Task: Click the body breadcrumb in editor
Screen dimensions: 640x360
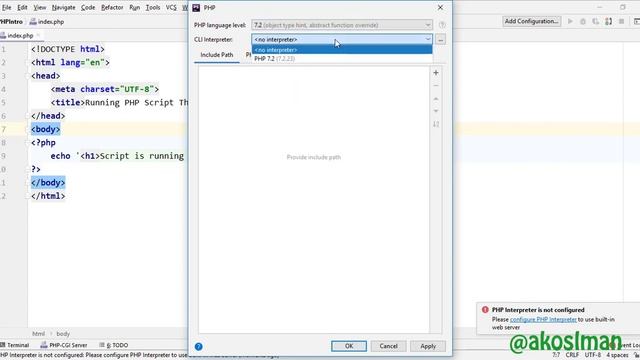Action: point(63,333)
